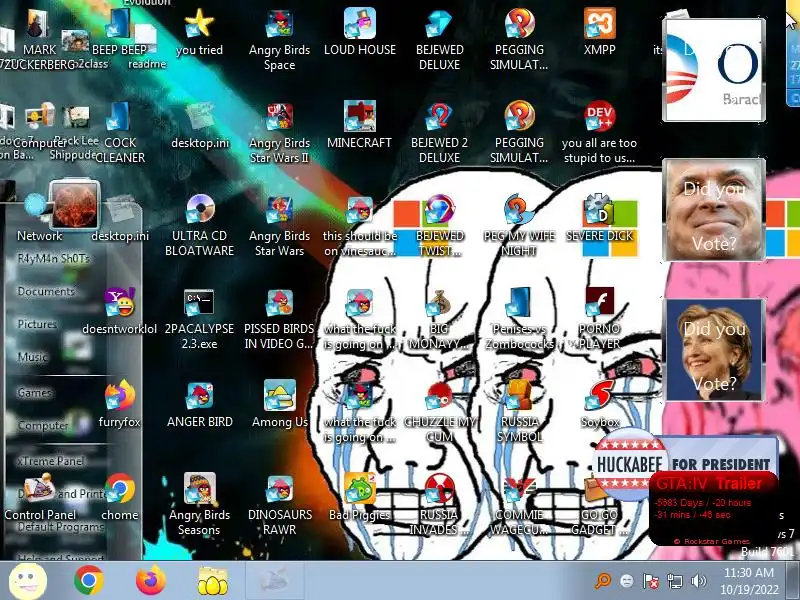Open the clock showing 11:30 AM
The image size is (800, 600).
(x=749, y=581)
